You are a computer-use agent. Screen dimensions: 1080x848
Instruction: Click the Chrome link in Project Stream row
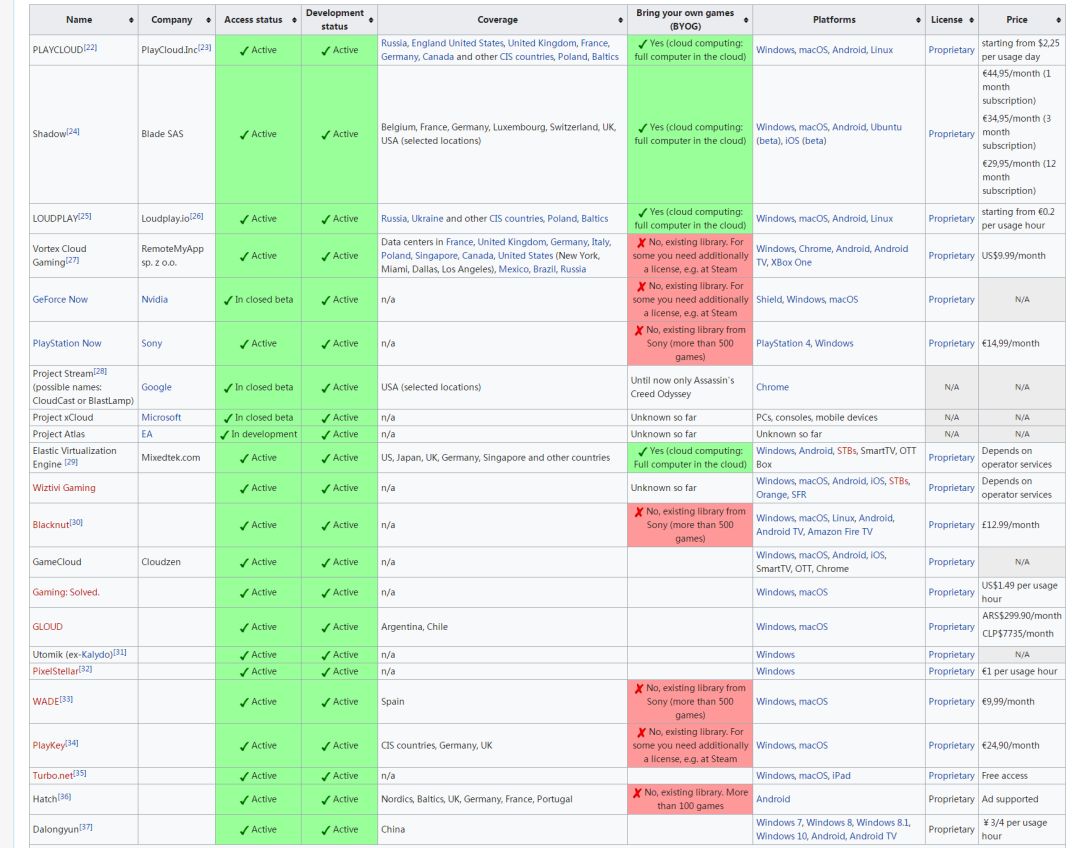(x=772, y=387)
